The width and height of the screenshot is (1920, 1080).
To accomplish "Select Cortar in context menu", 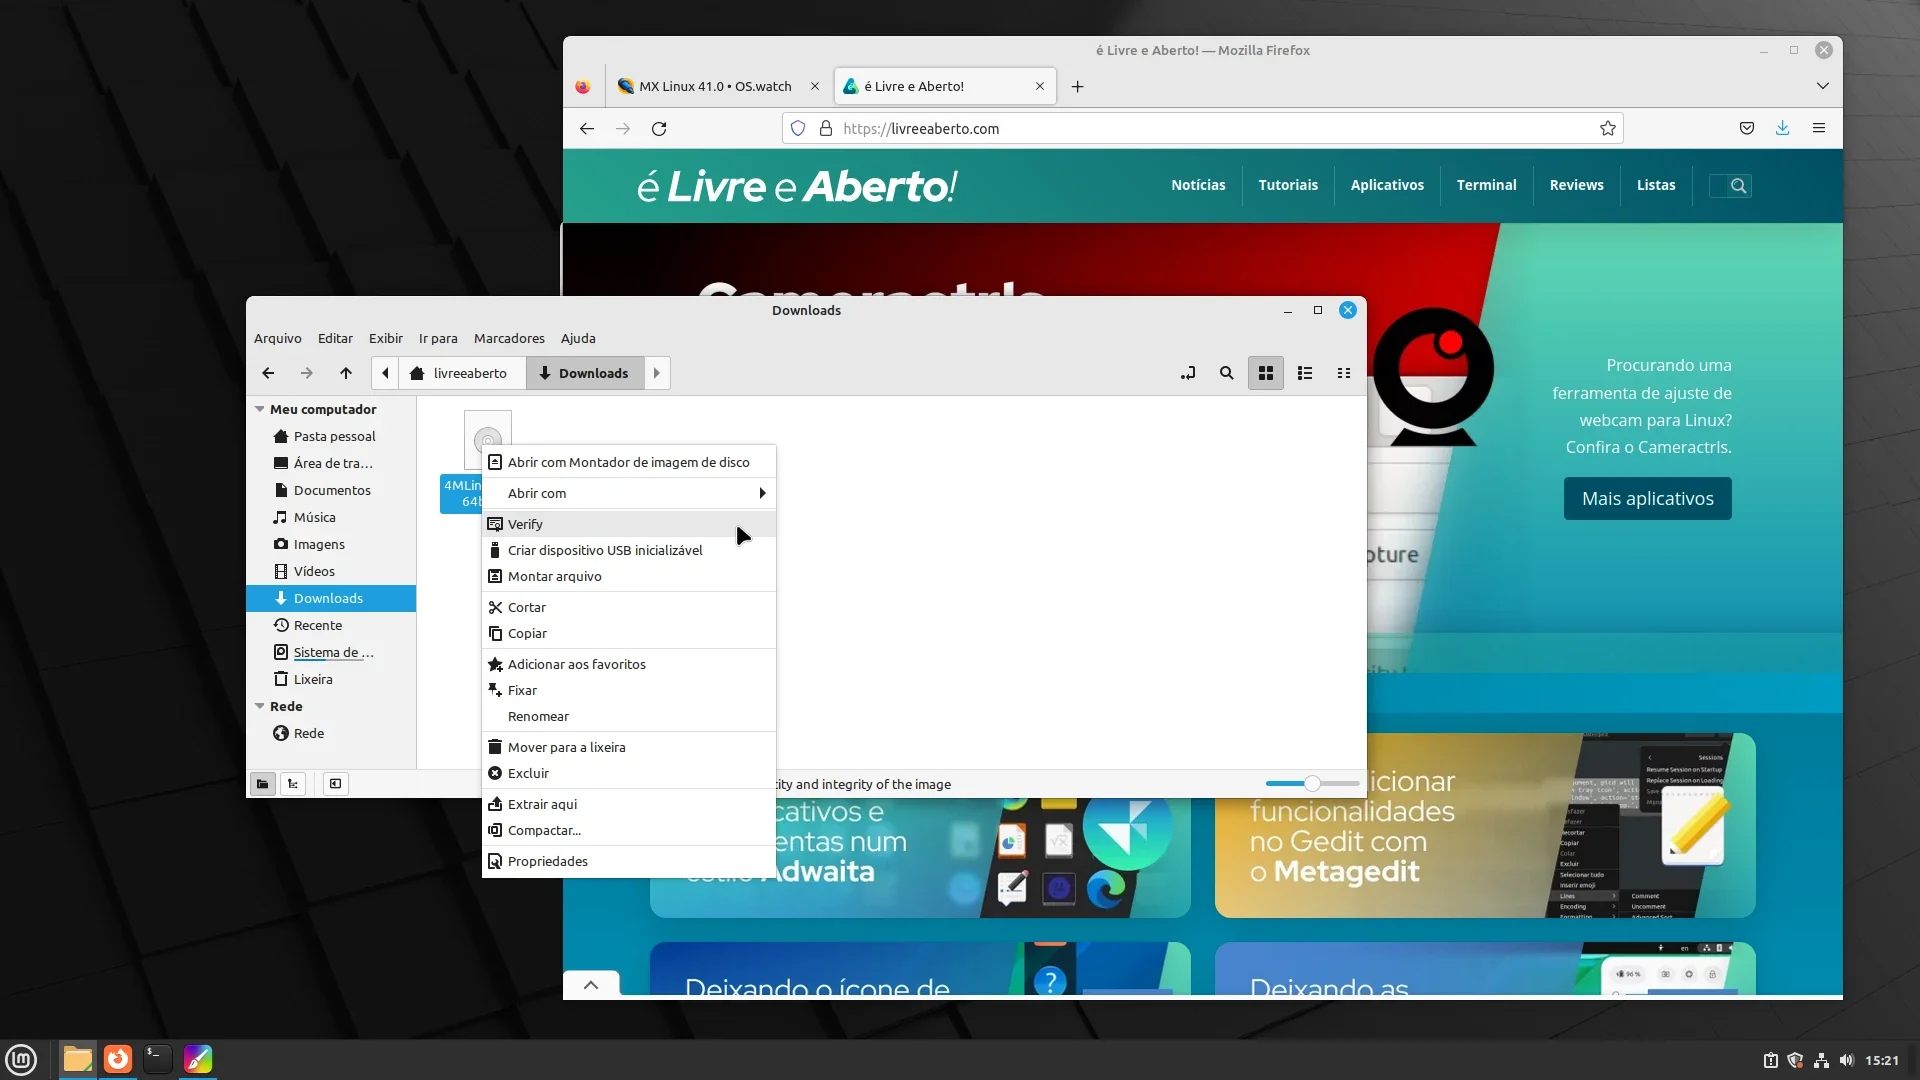I will point(629,607).
